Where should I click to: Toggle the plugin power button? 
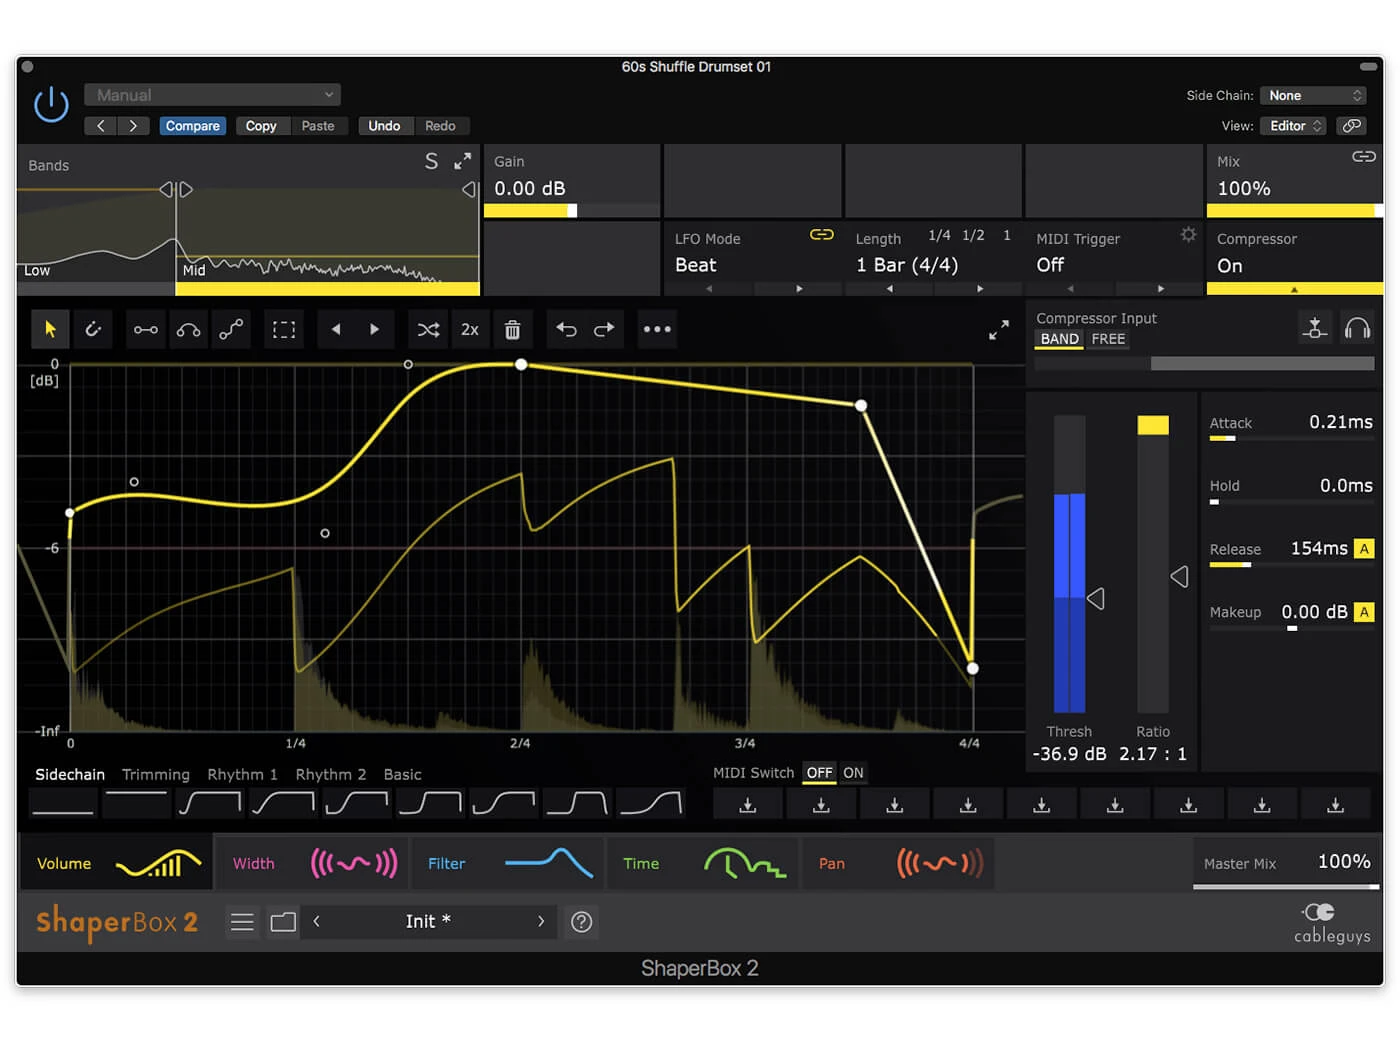point(51,105)
